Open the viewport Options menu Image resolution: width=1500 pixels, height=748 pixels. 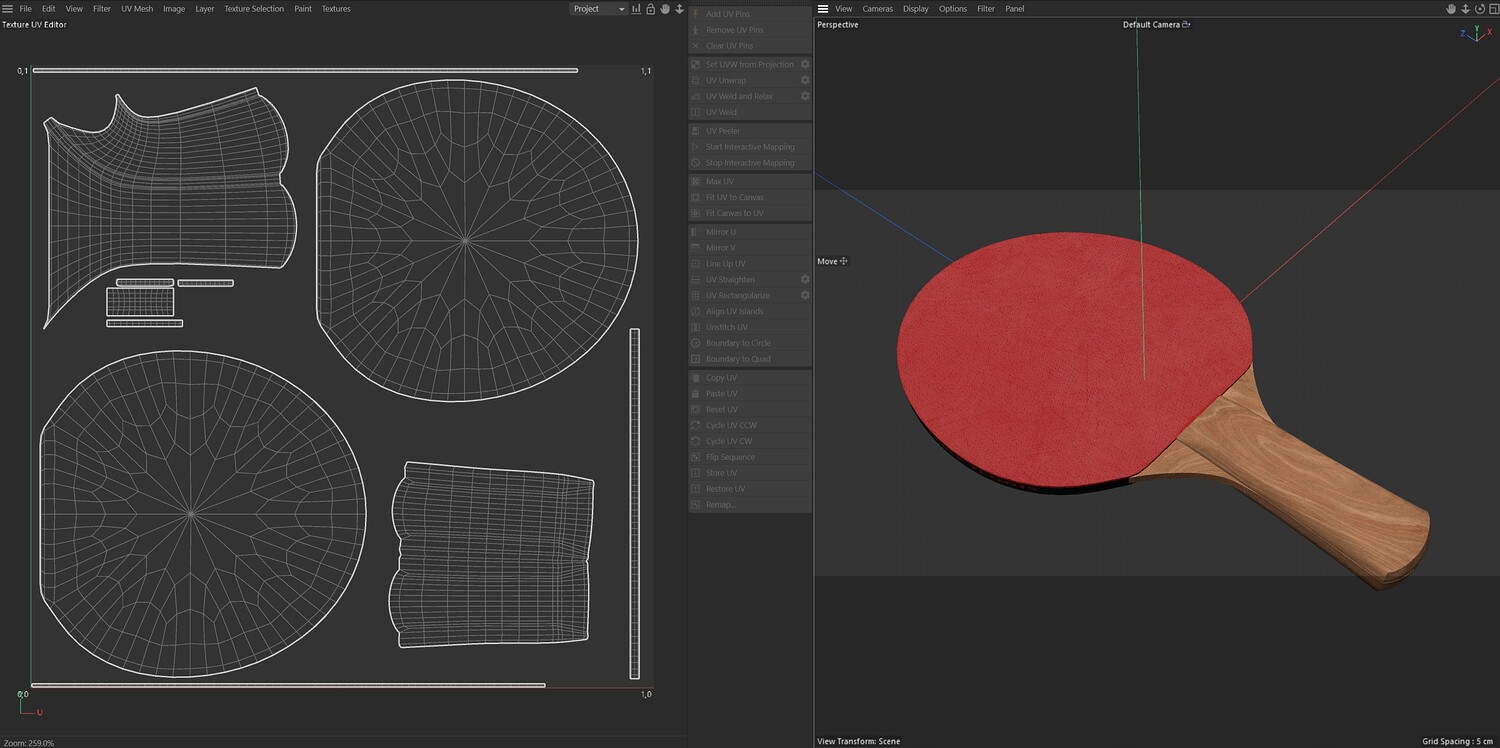pos(953,9)
